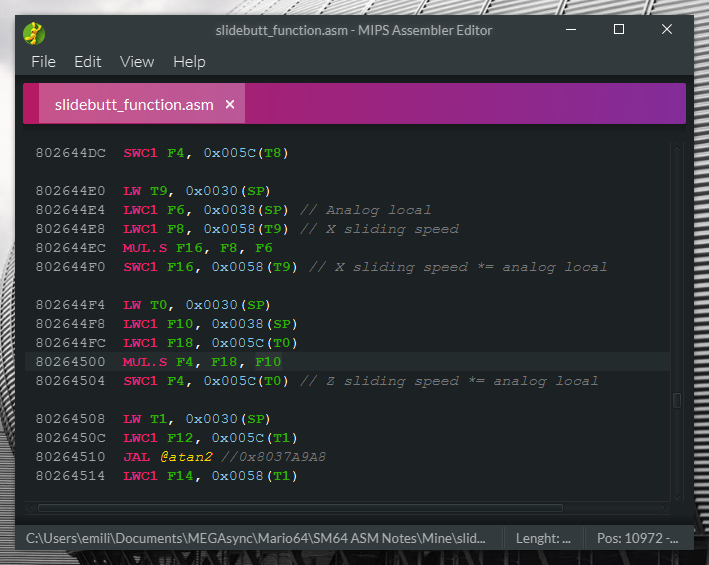Click the vertical scrollbar thumb
Viewport: 709px width, 565px height.
pos(677,400)
